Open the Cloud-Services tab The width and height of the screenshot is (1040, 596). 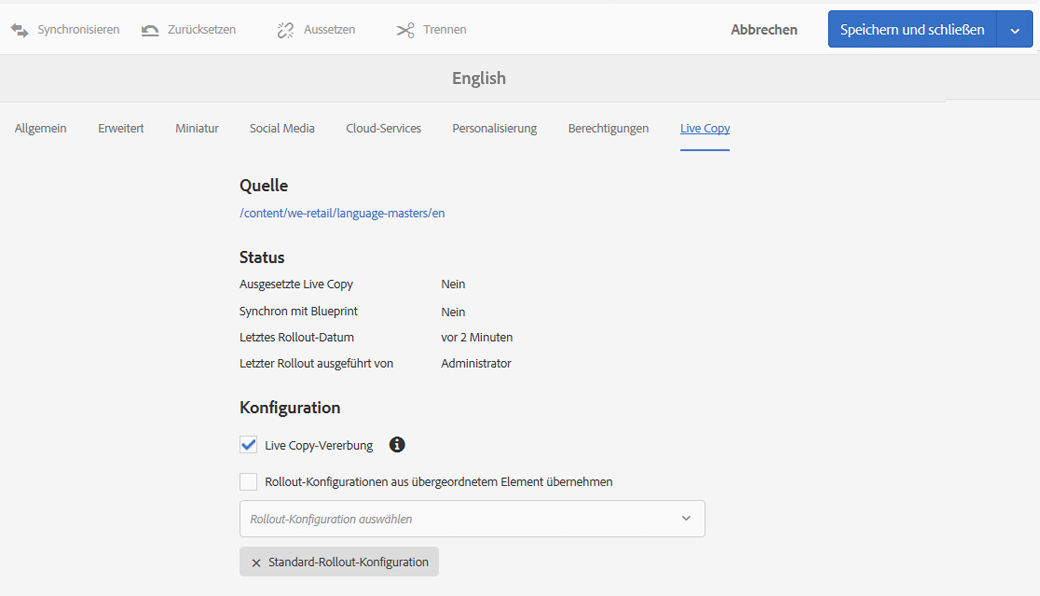383,128
